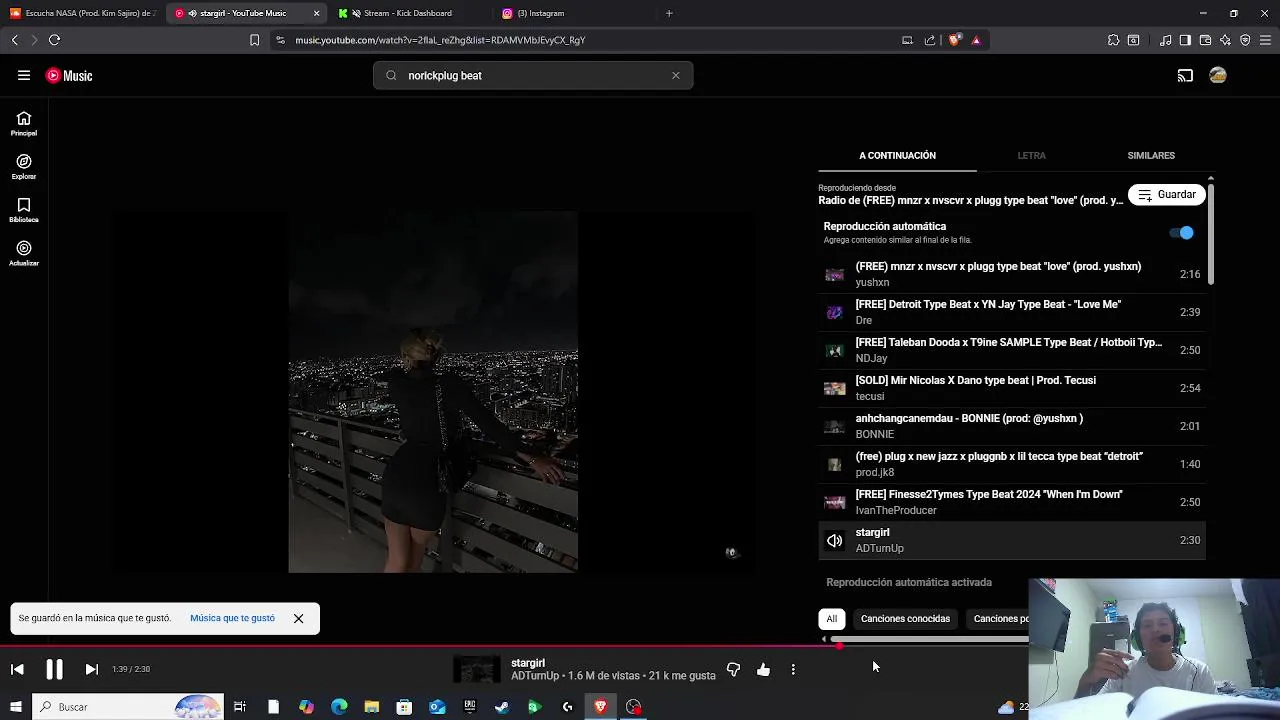Play Taleban Dooda x T9ine SAMPLE track
Viewport: 1280px width, 720px height.
coord(1012,350)
